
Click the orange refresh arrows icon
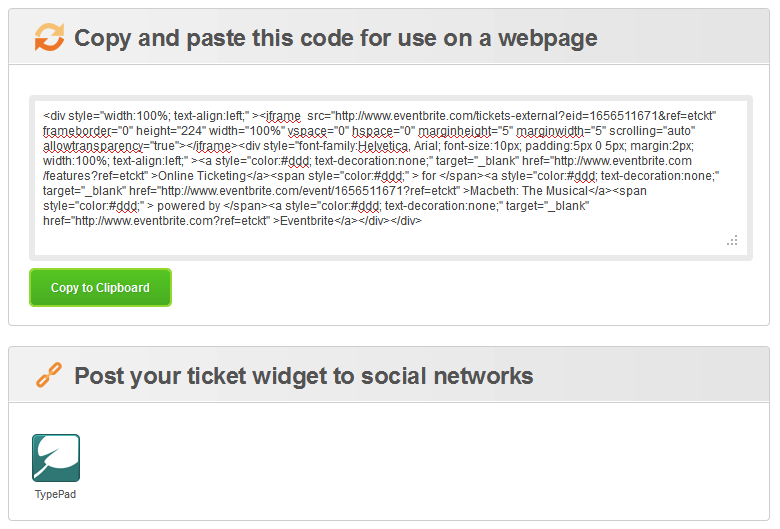[x=49, y=37]
